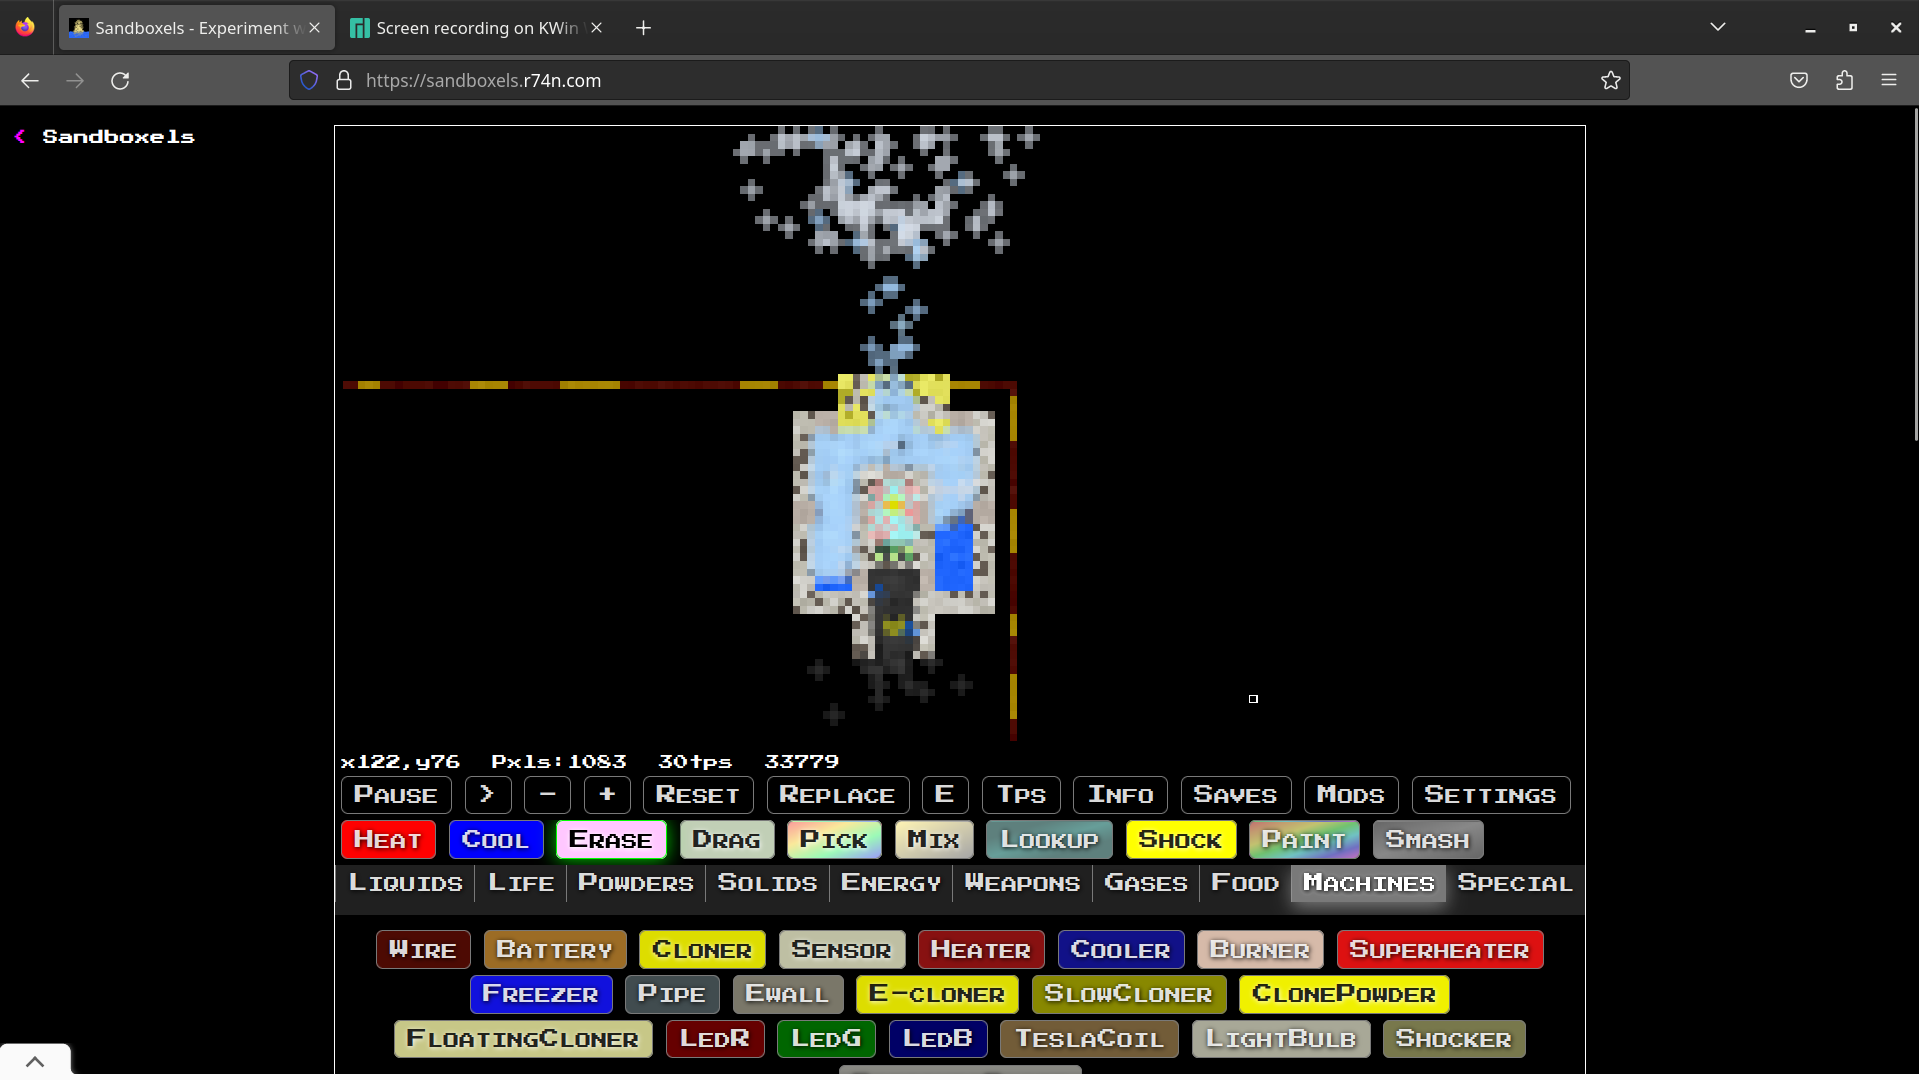Choose the Wire element
The height and width of the screenshot is (1080, 1919).
423,950
